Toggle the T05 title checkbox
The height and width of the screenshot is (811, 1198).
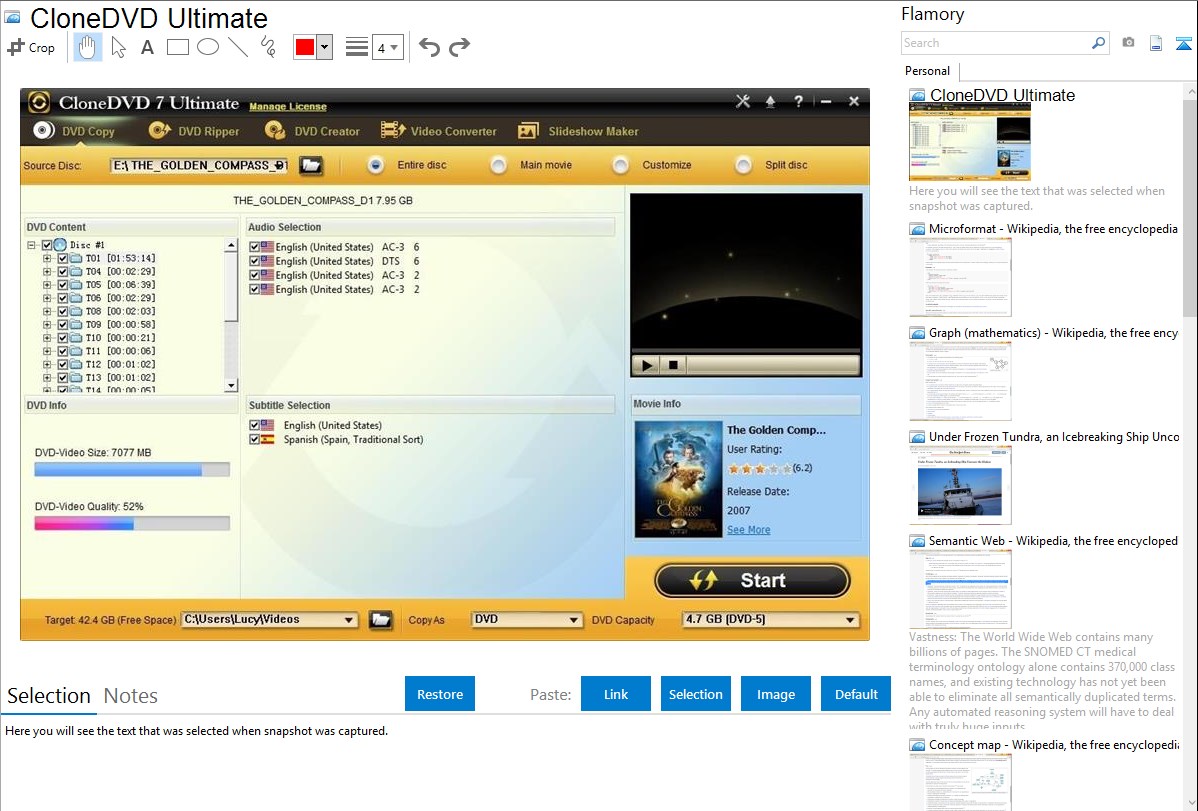(x=63, y=285)
